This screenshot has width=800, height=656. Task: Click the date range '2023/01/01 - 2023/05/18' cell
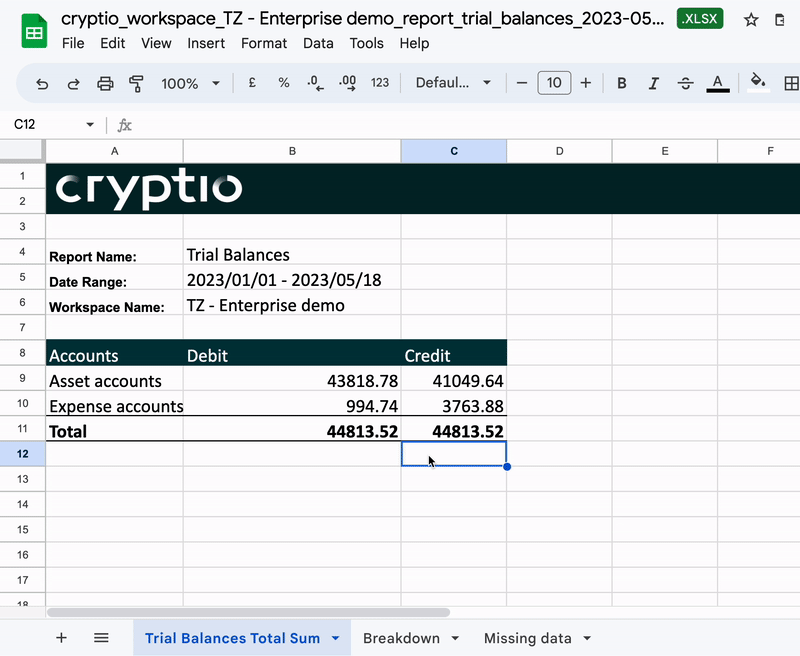click(x=292, y=277)
